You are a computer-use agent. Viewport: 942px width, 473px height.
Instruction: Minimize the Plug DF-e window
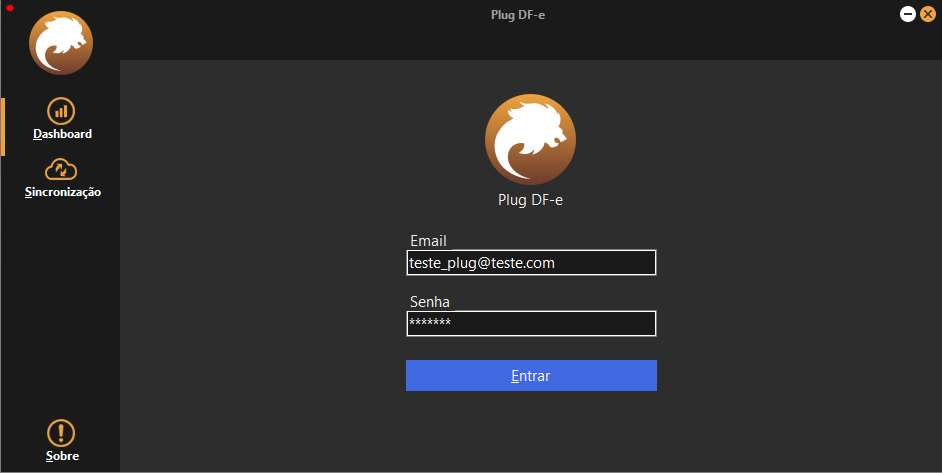[x=908, y=14]
